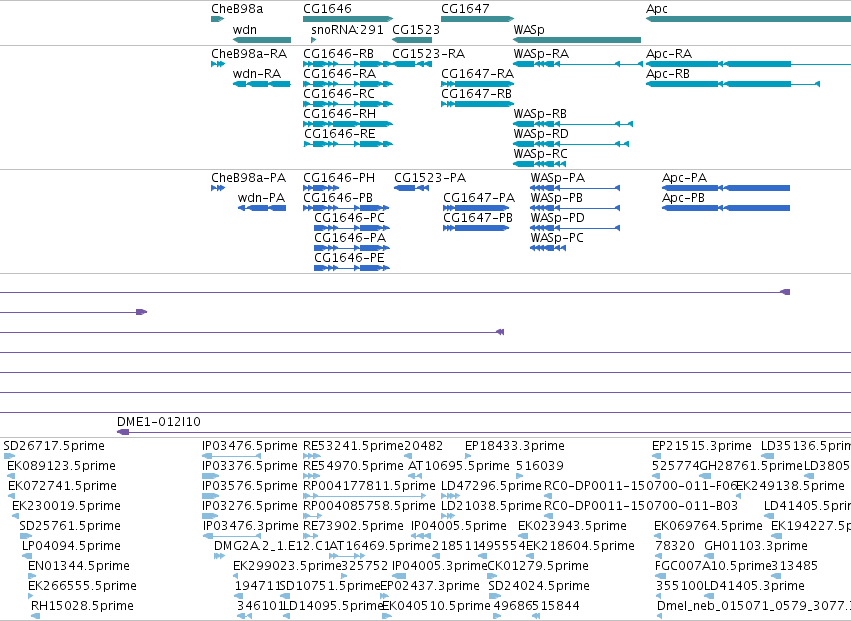Click protein WASp-PC
The width and height of the screenshot is (851, 621).
pyautogui.click(x=548, y=248)
